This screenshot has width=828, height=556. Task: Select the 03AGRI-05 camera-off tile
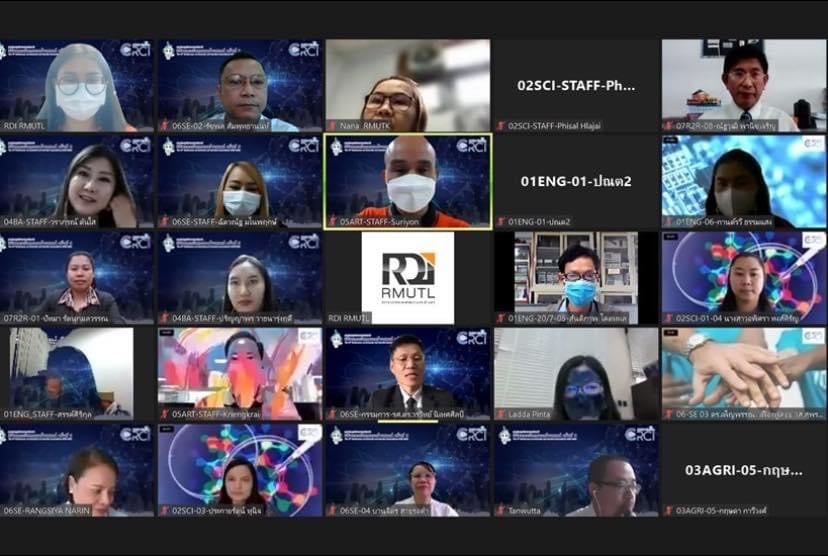click(744, 469)
